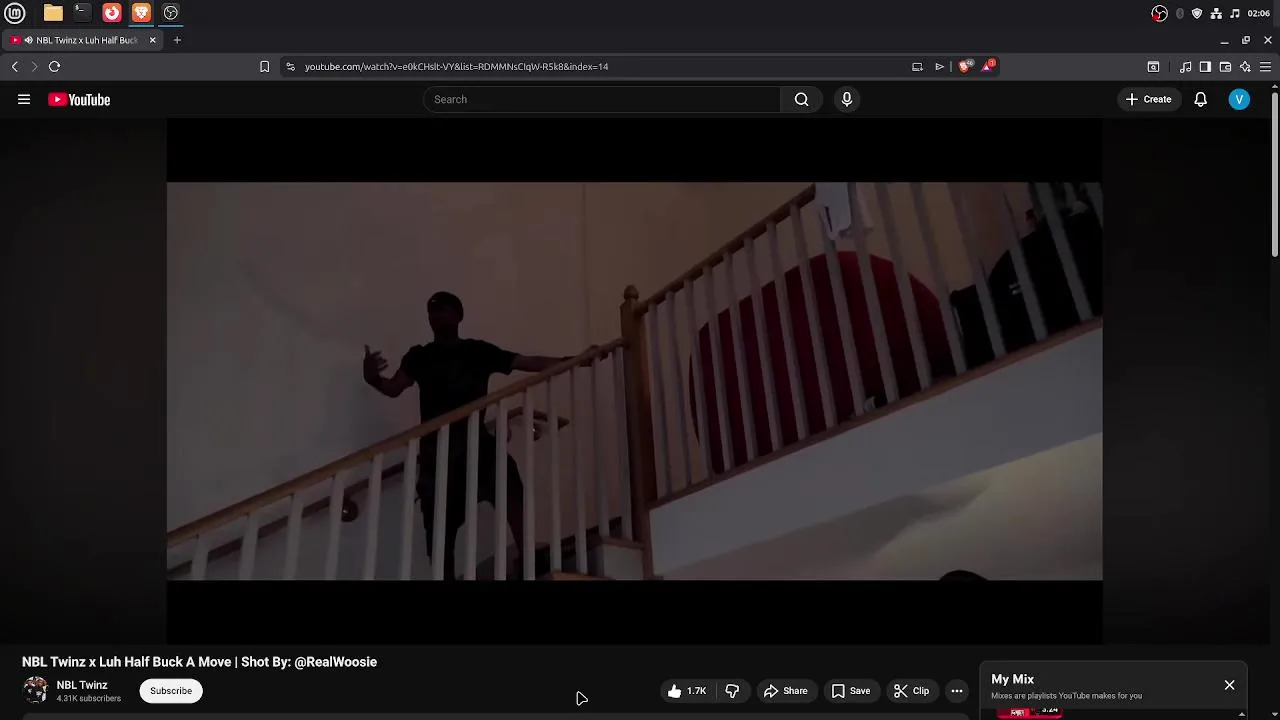This screenshot has width=1280, height=720.
Task: Like this video (1.7K)
Action: tap(688, 691)
